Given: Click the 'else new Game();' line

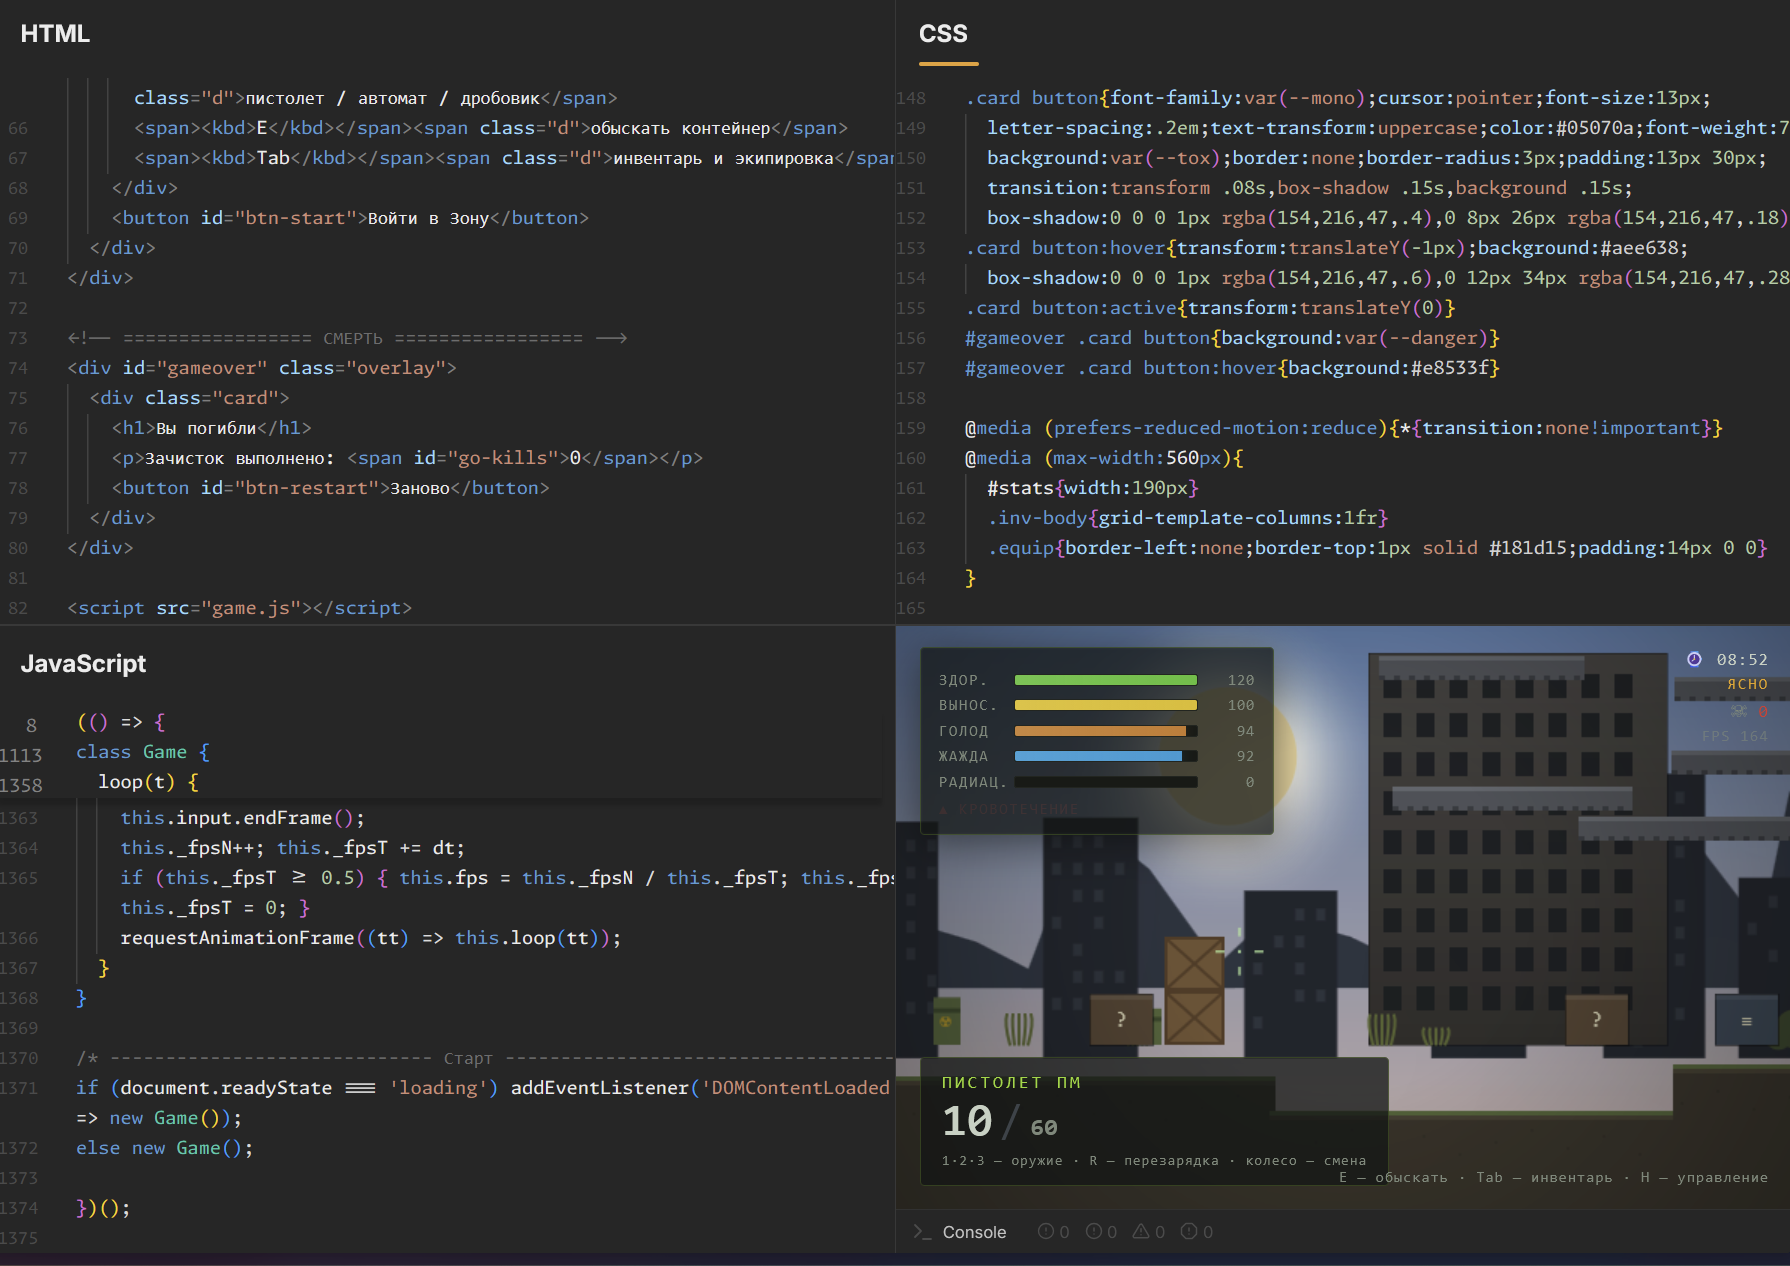Looking at the screenshot, I should point(165,1148).
